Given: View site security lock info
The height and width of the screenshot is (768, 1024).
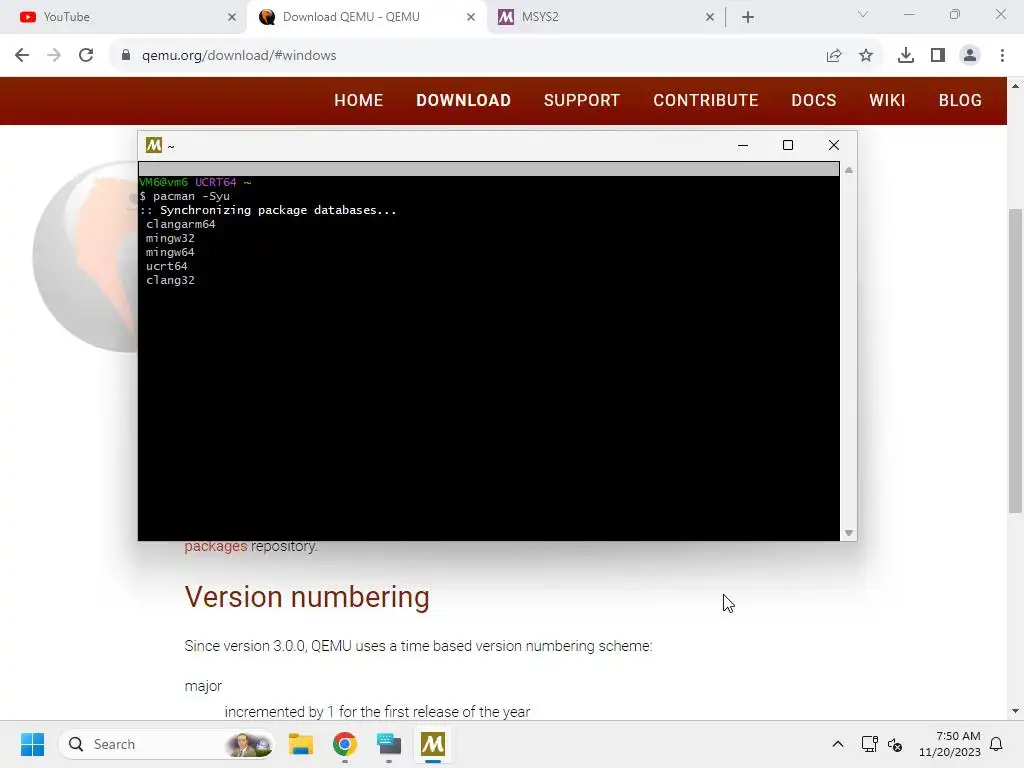Looking at the screenshot, I should tap(126, 56).
